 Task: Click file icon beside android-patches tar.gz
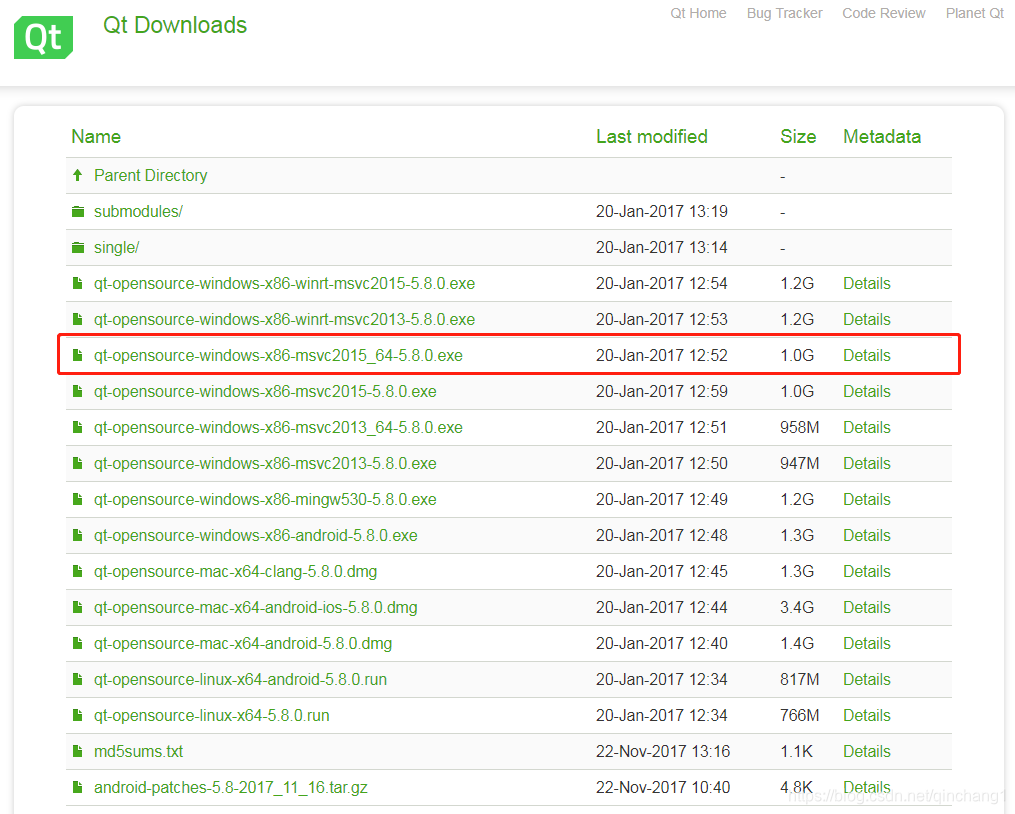point(78,787)
